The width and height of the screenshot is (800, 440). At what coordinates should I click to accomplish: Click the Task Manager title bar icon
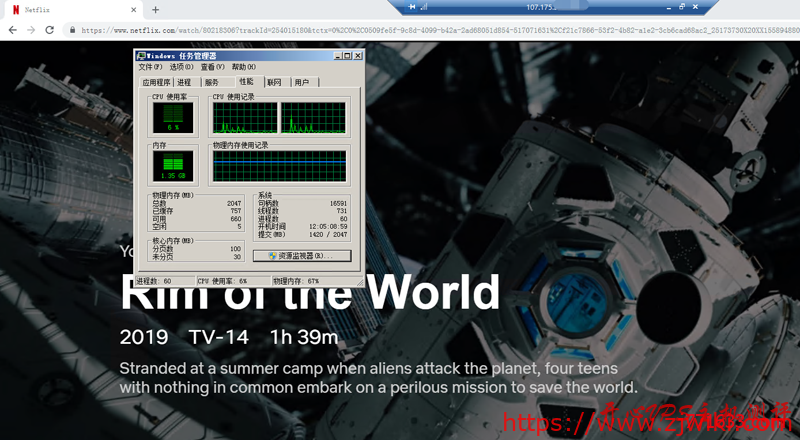pyautogui.click(x=141, y=55)
